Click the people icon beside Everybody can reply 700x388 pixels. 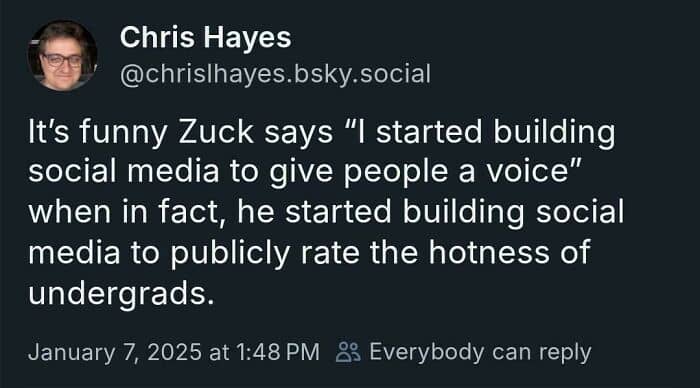click(x=348, y=352)
